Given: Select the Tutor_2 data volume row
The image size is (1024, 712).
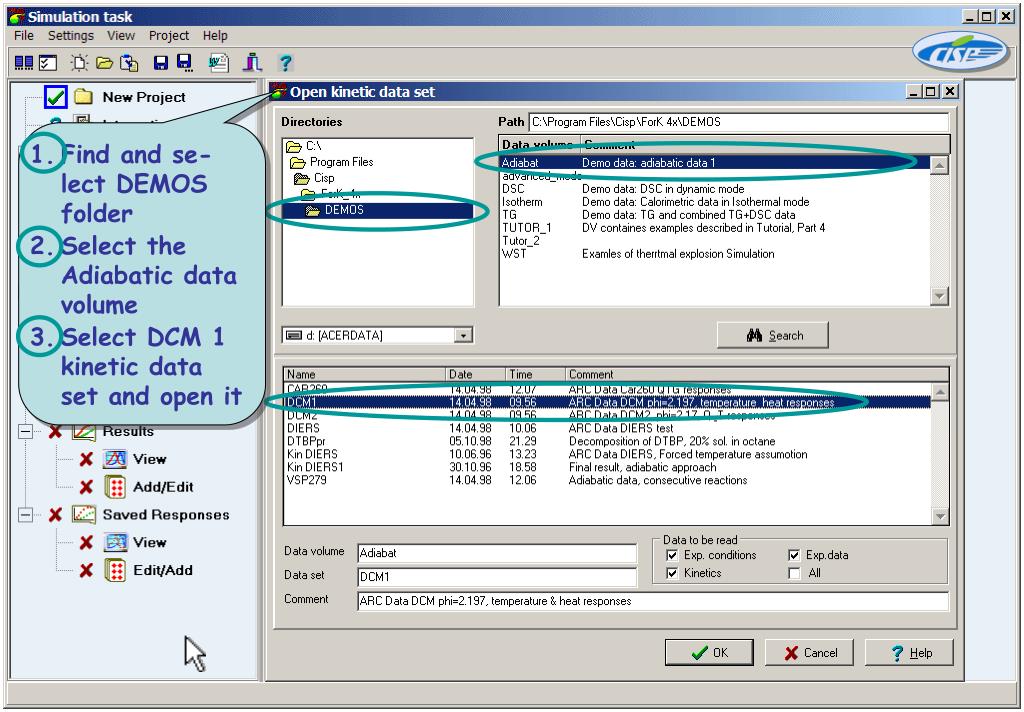Looking at the screenshot, I should 714,241.
